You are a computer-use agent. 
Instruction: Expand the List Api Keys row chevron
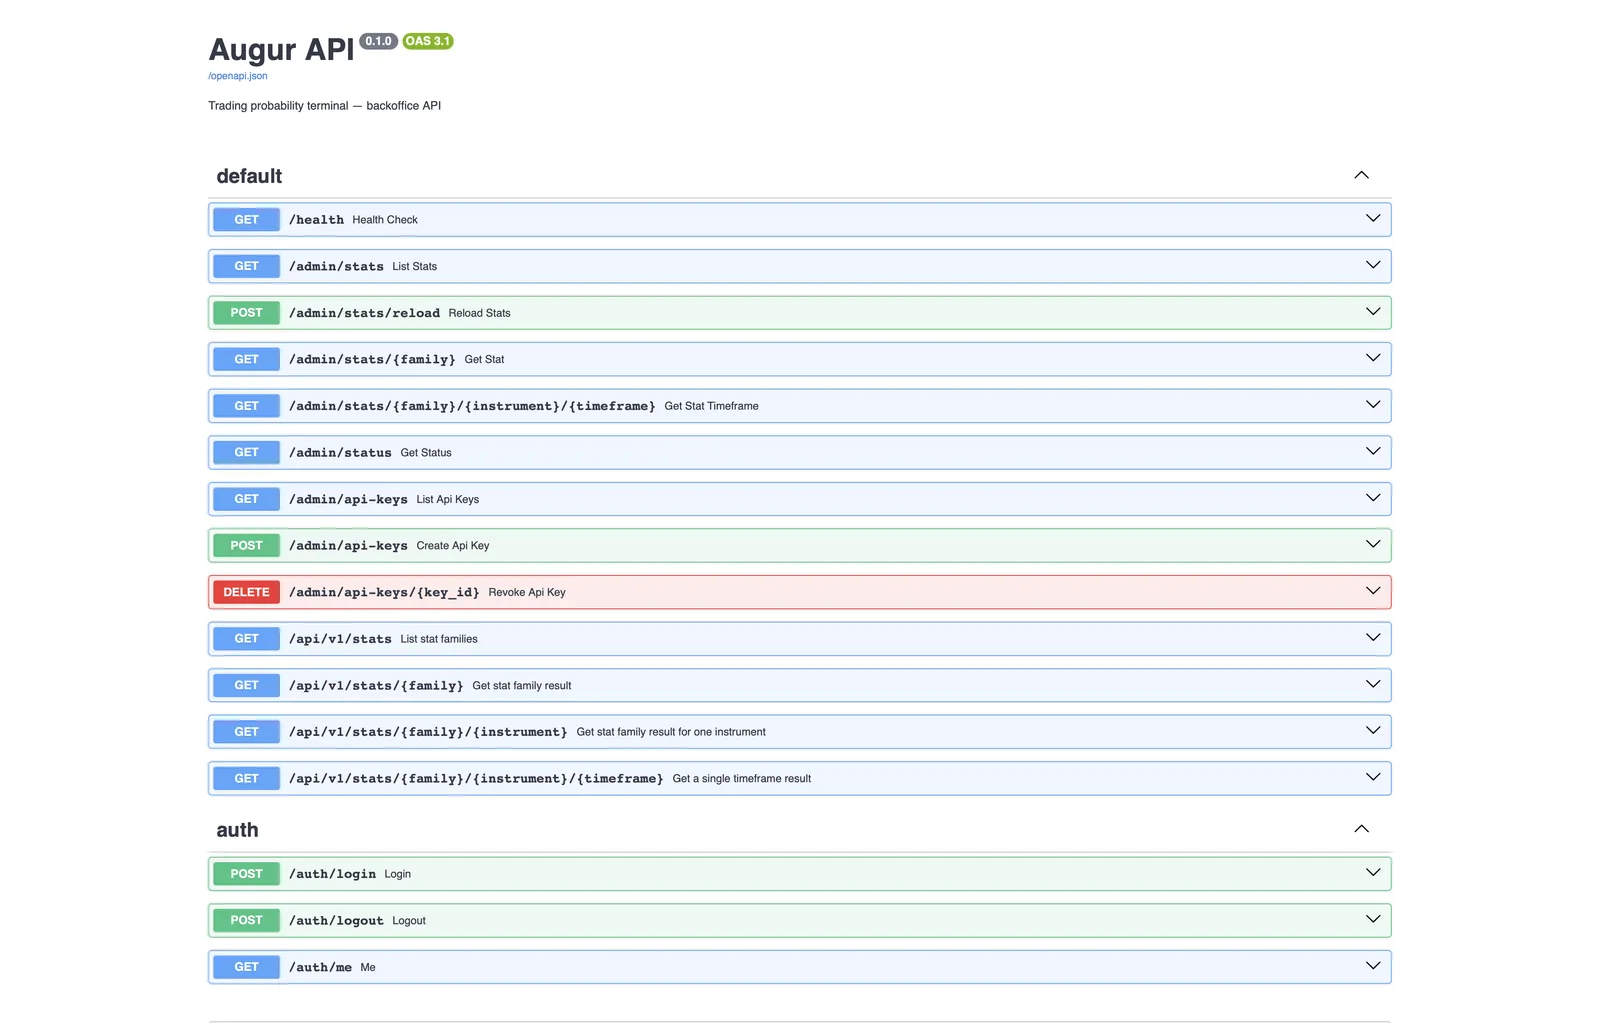point(1373,498)
